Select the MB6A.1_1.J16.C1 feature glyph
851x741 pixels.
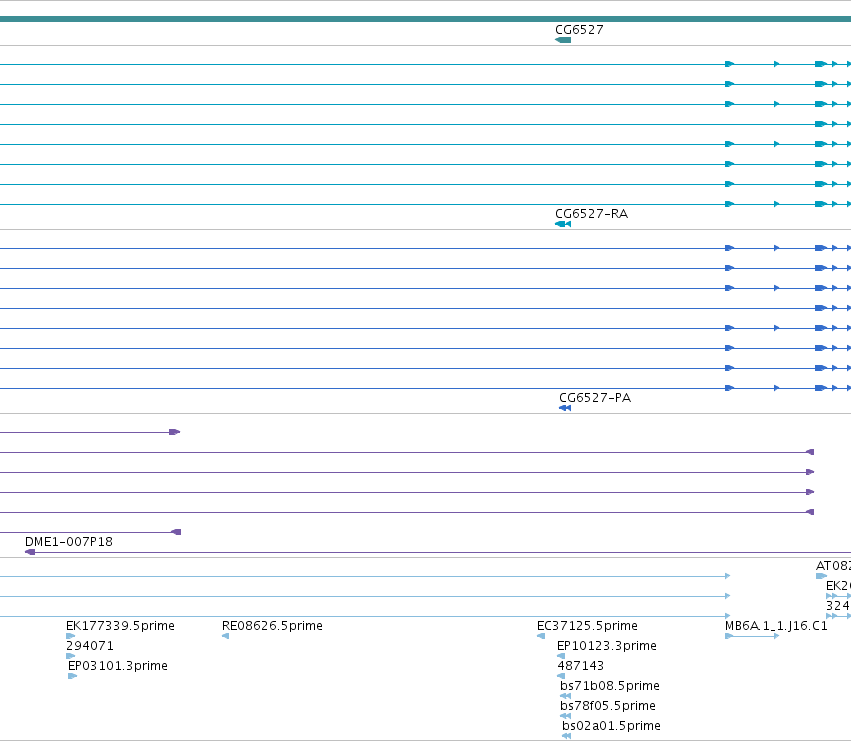click(x=752, y=636)
